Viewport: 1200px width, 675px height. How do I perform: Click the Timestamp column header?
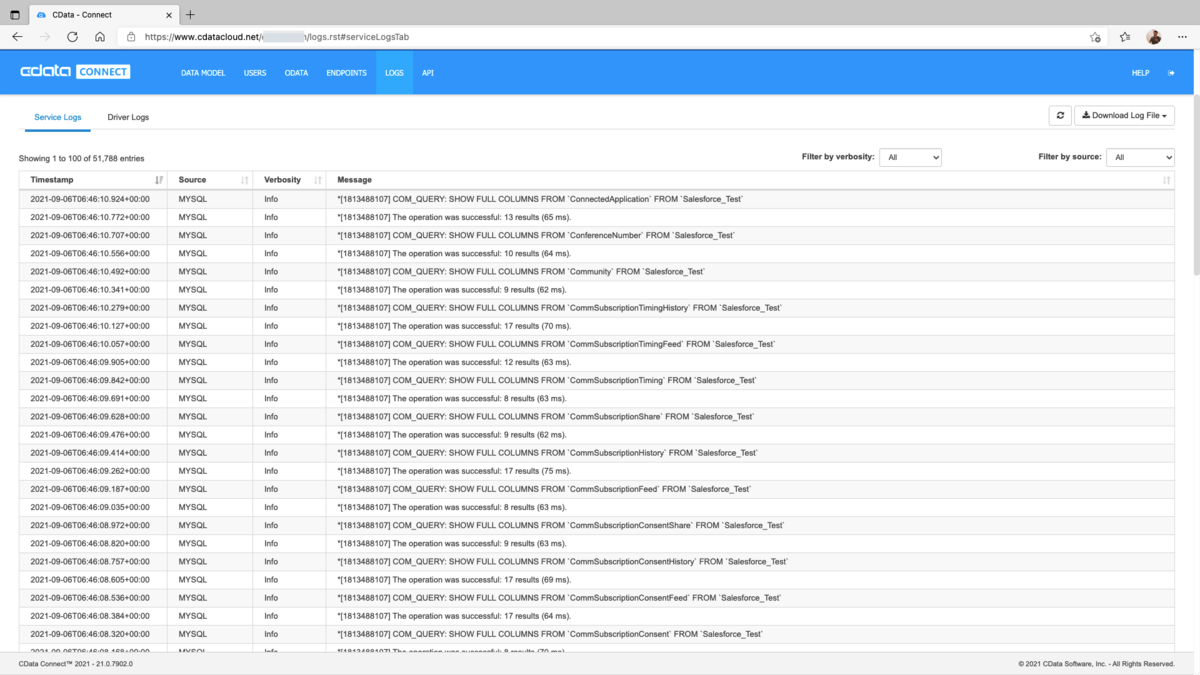point(93,180)
